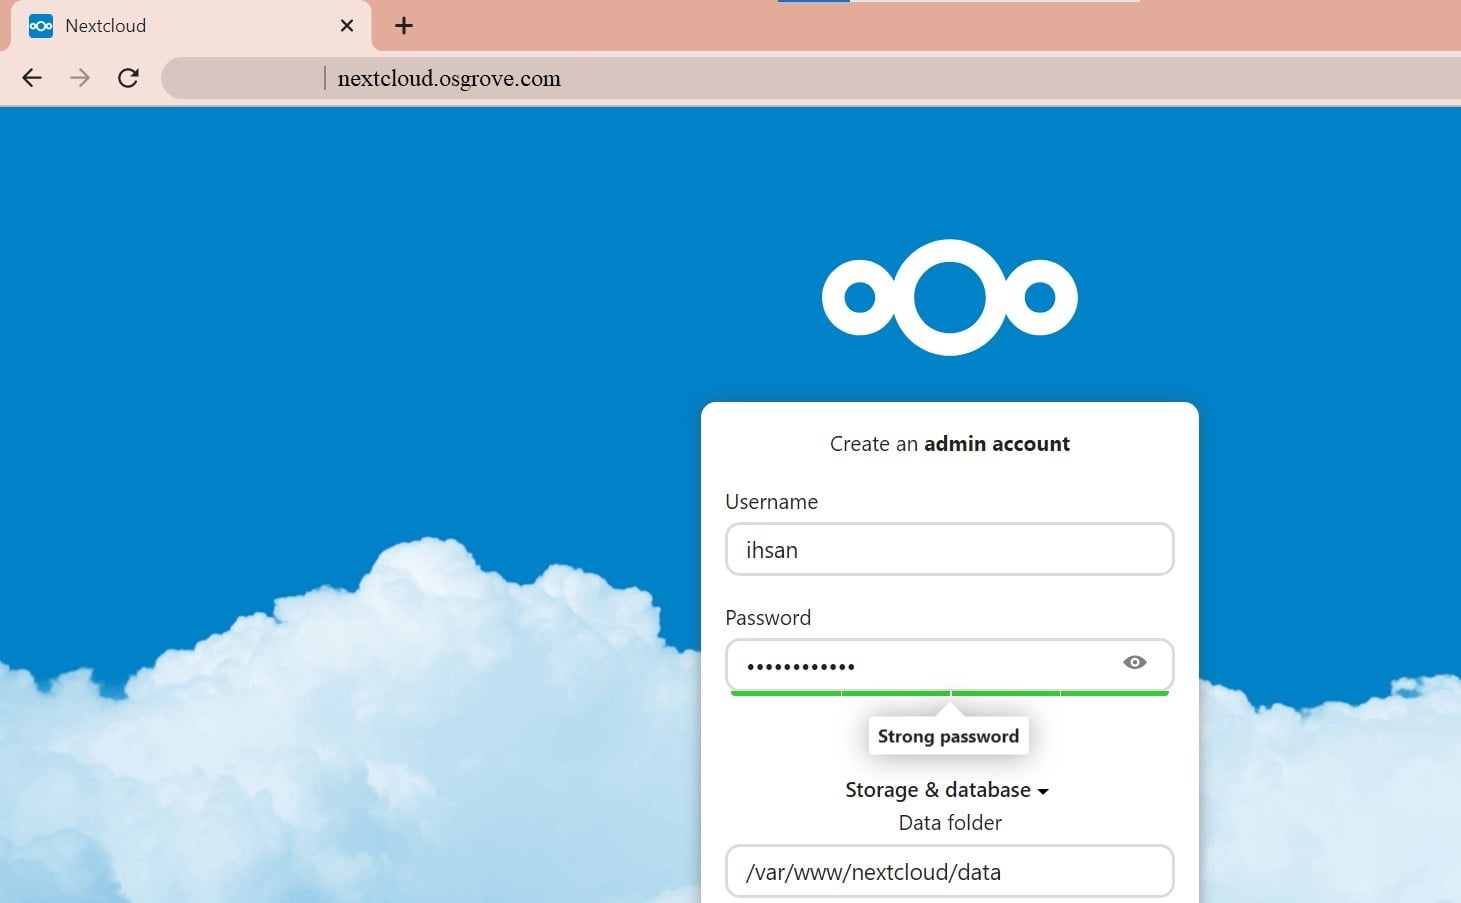Click the left circle of the Nextcloud logo
The height and width of the screenshot is (903, 1461).
click(859, 297)
